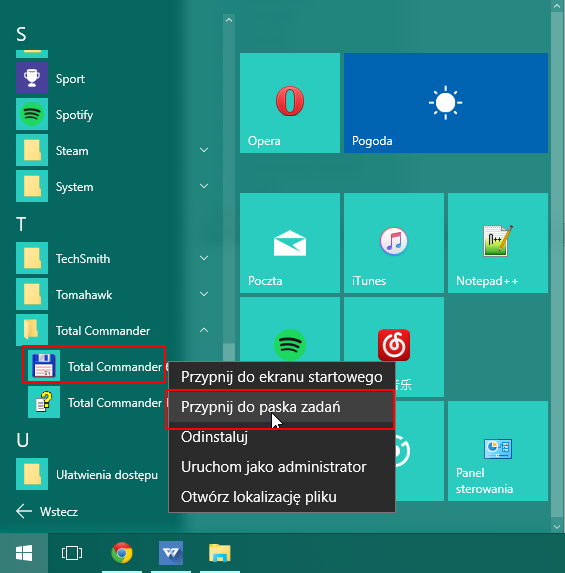Click the open Total Commander folder icon
Screen dimensions: 565x573
coord(32,330)
